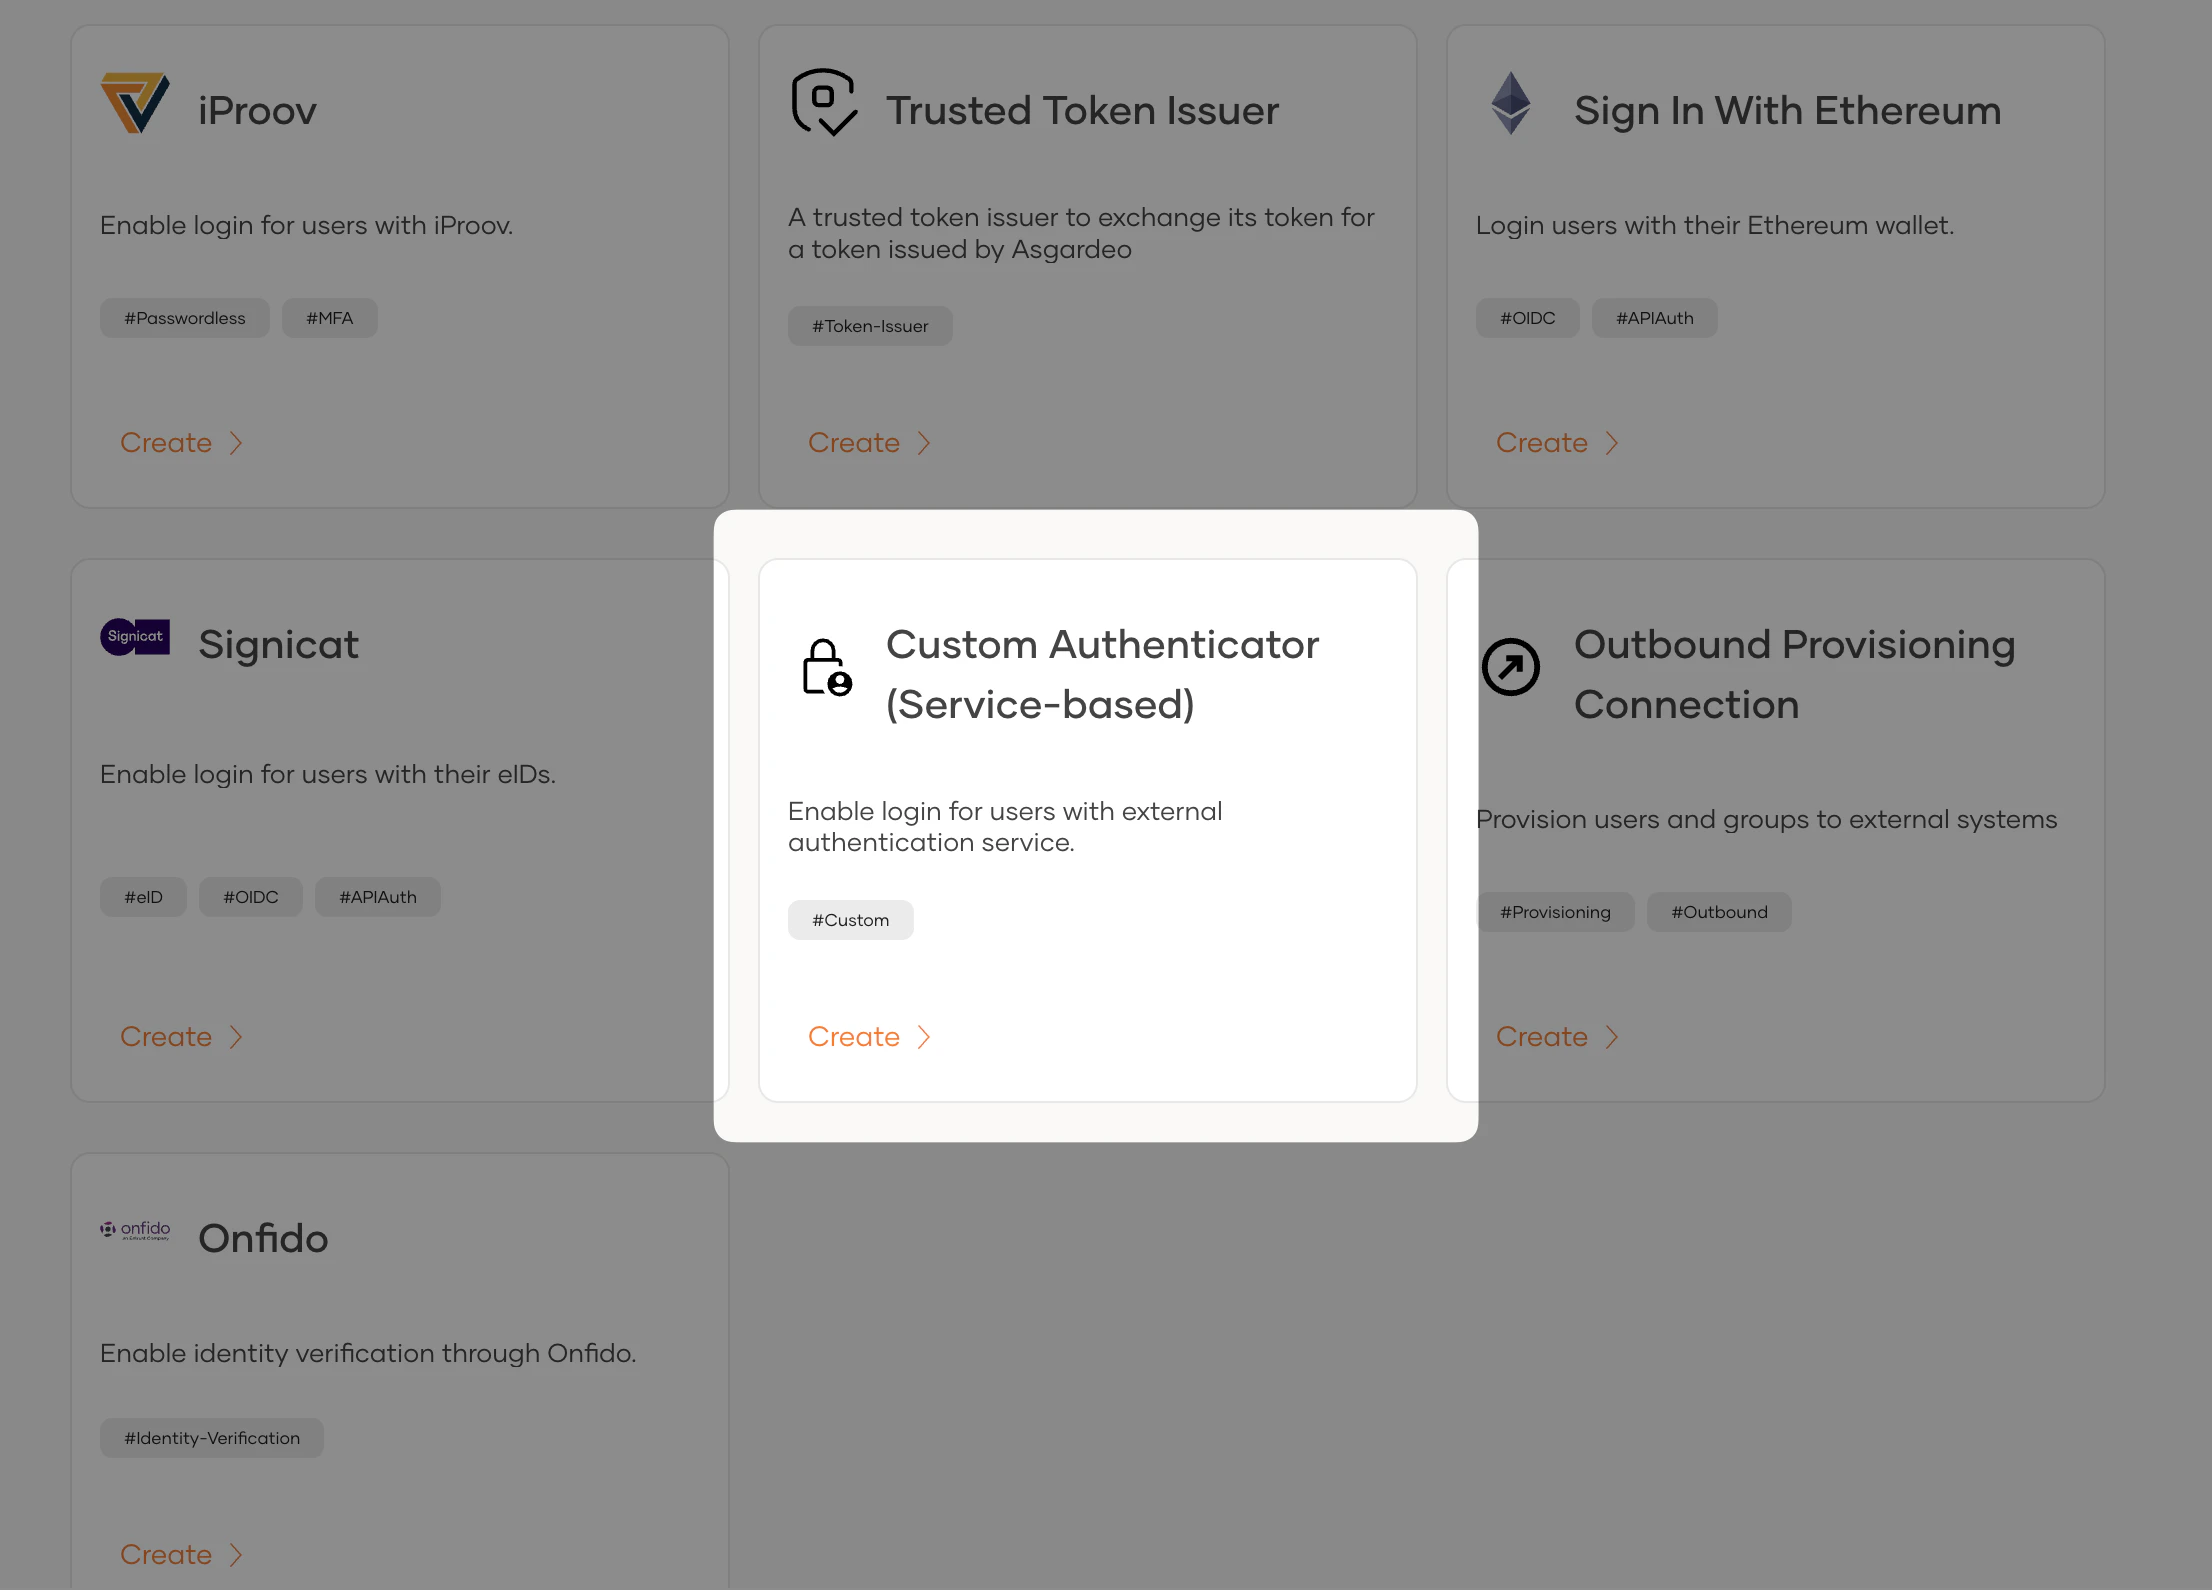2212x1590 pixels.
Task: Select the #MFA tag on iProov
Action: click(329, 317)
